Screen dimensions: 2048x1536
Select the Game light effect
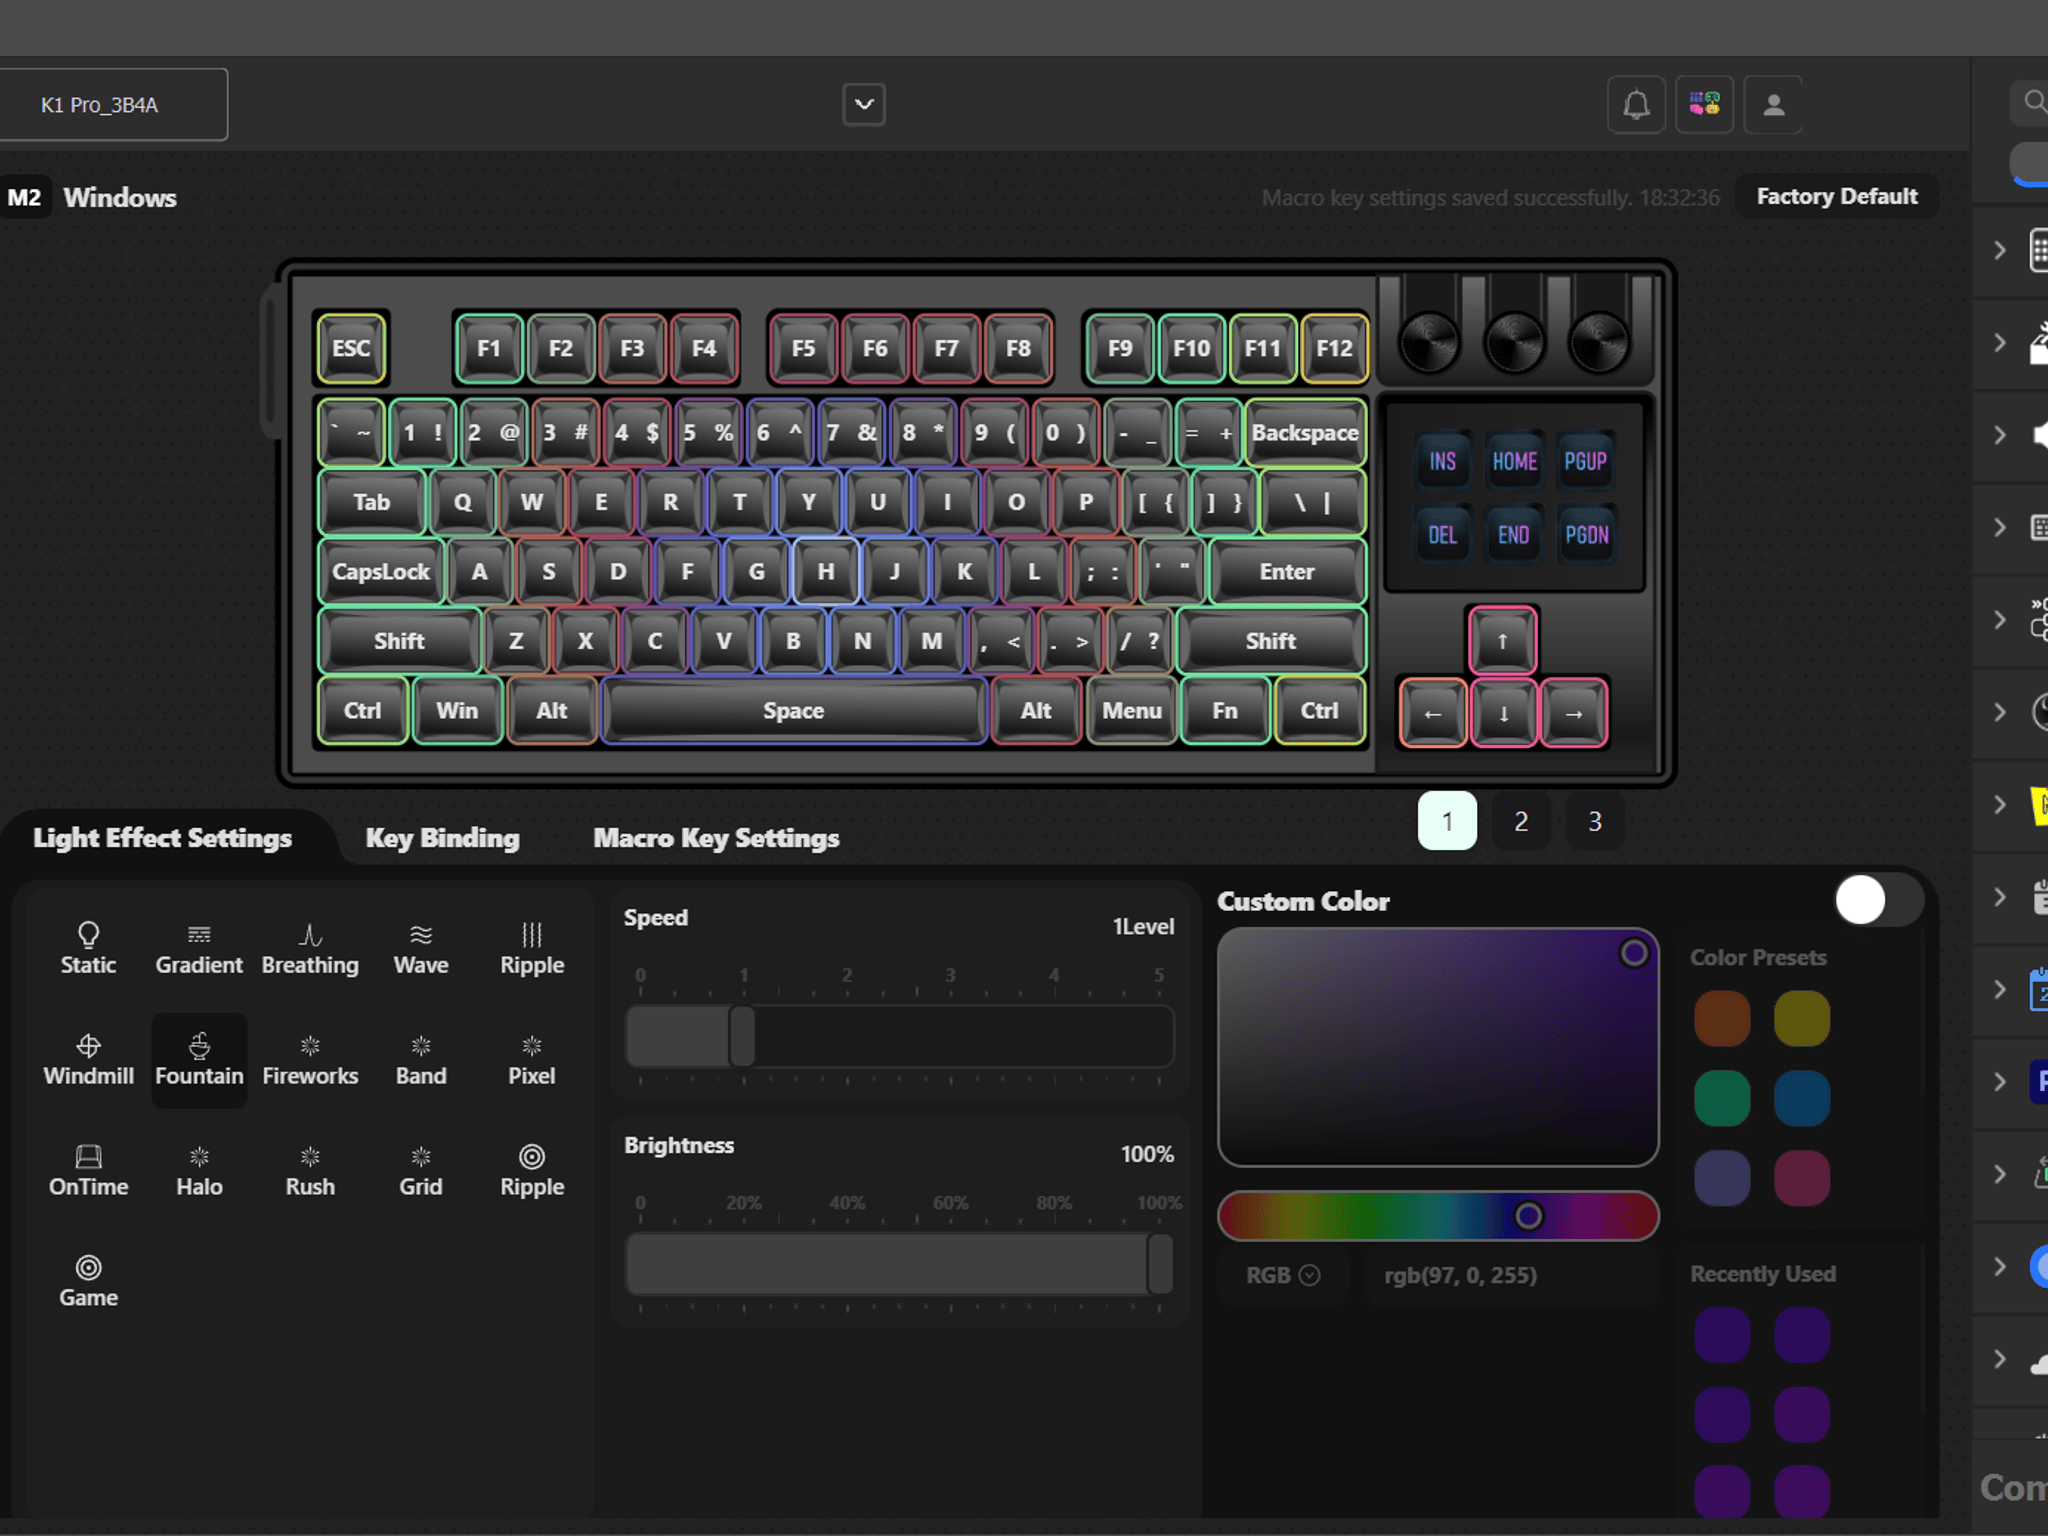[88, 1281]
